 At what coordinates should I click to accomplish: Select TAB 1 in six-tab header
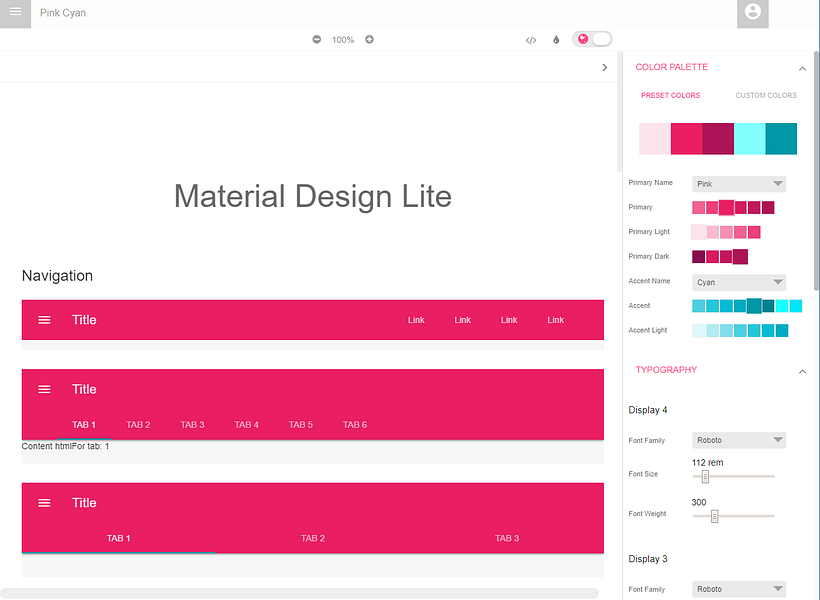coord(84,425)
